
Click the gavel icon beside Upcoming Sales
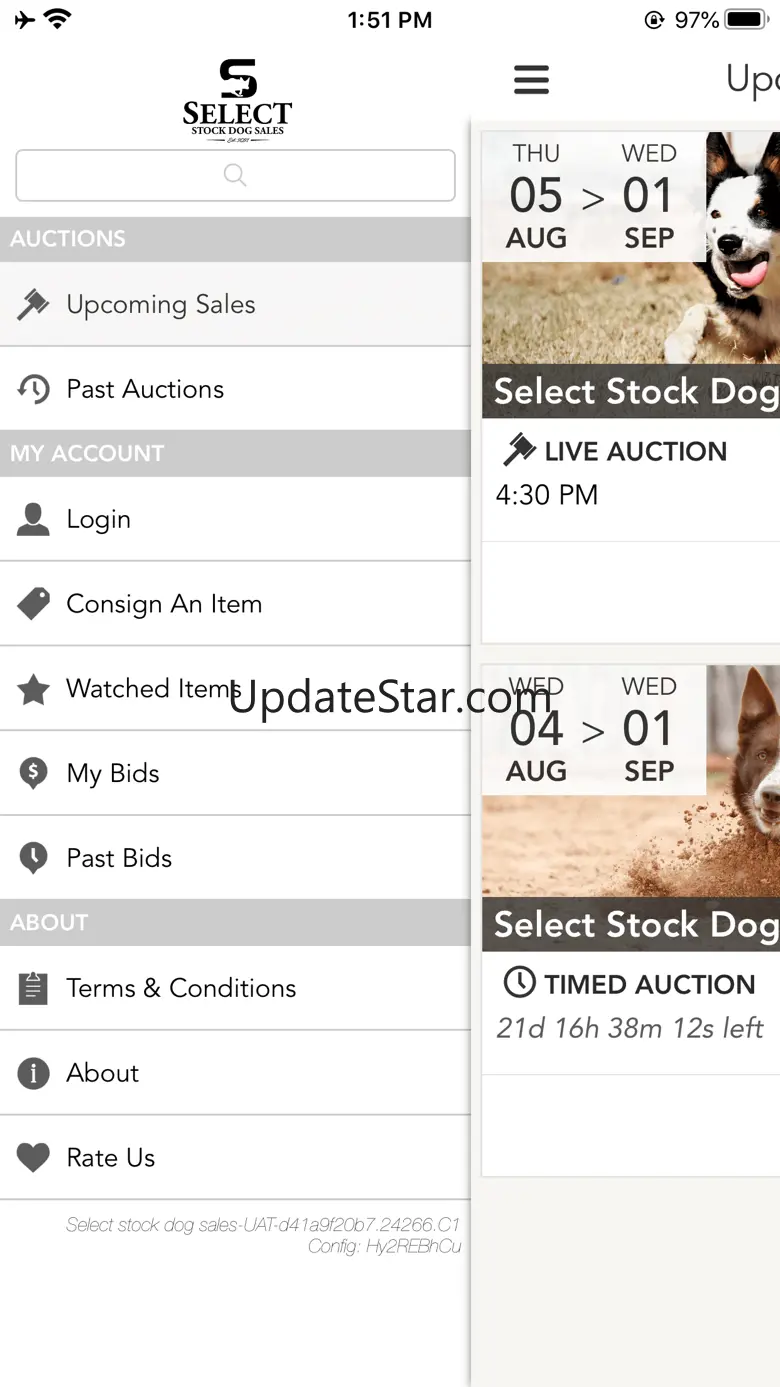tap(33, 305)
